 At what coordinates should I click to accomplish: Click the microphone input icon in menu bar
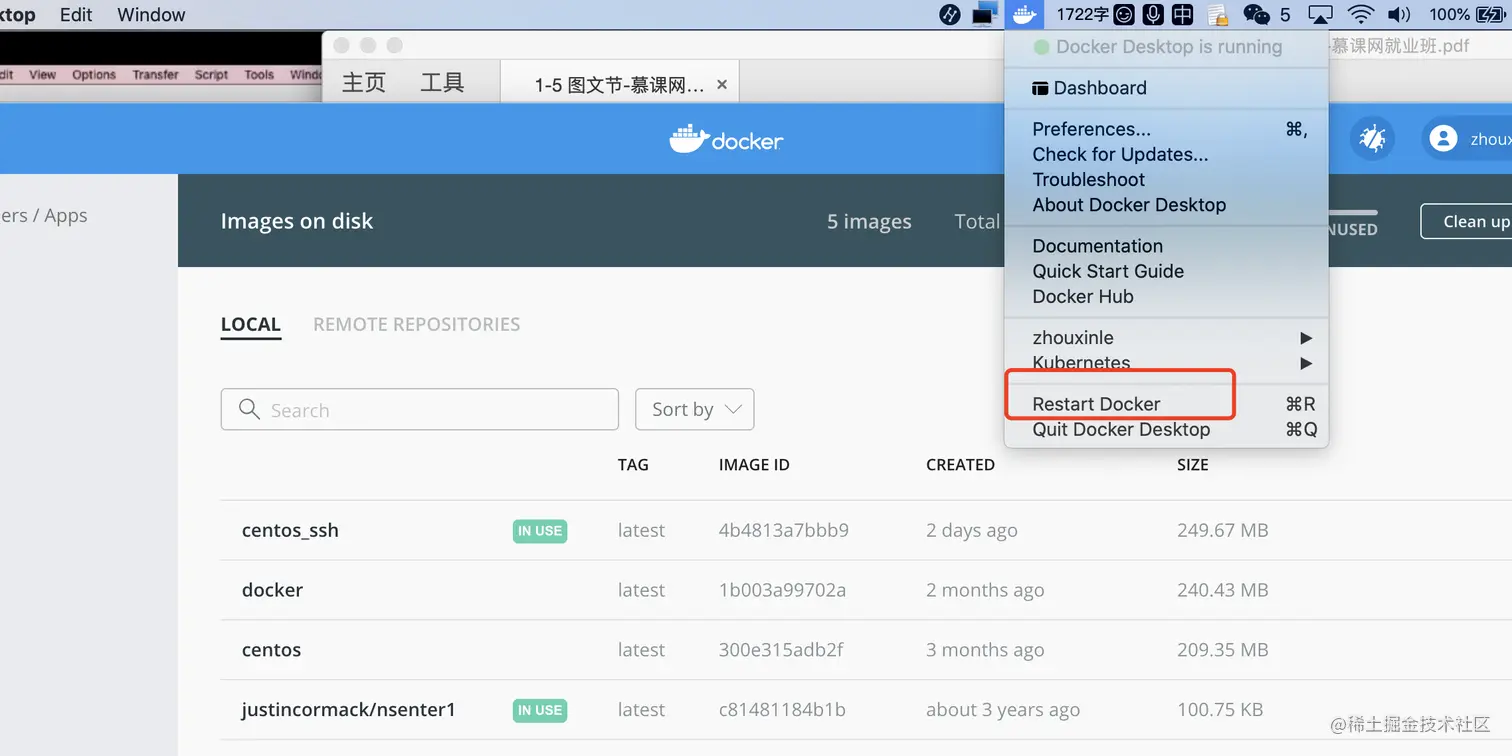tap(1153, 14)
